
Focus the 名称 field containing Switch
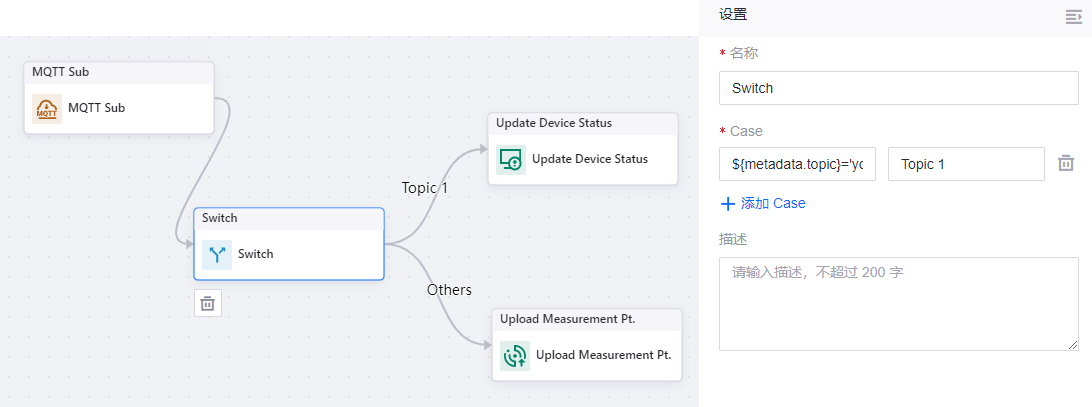tap(898, 88)
